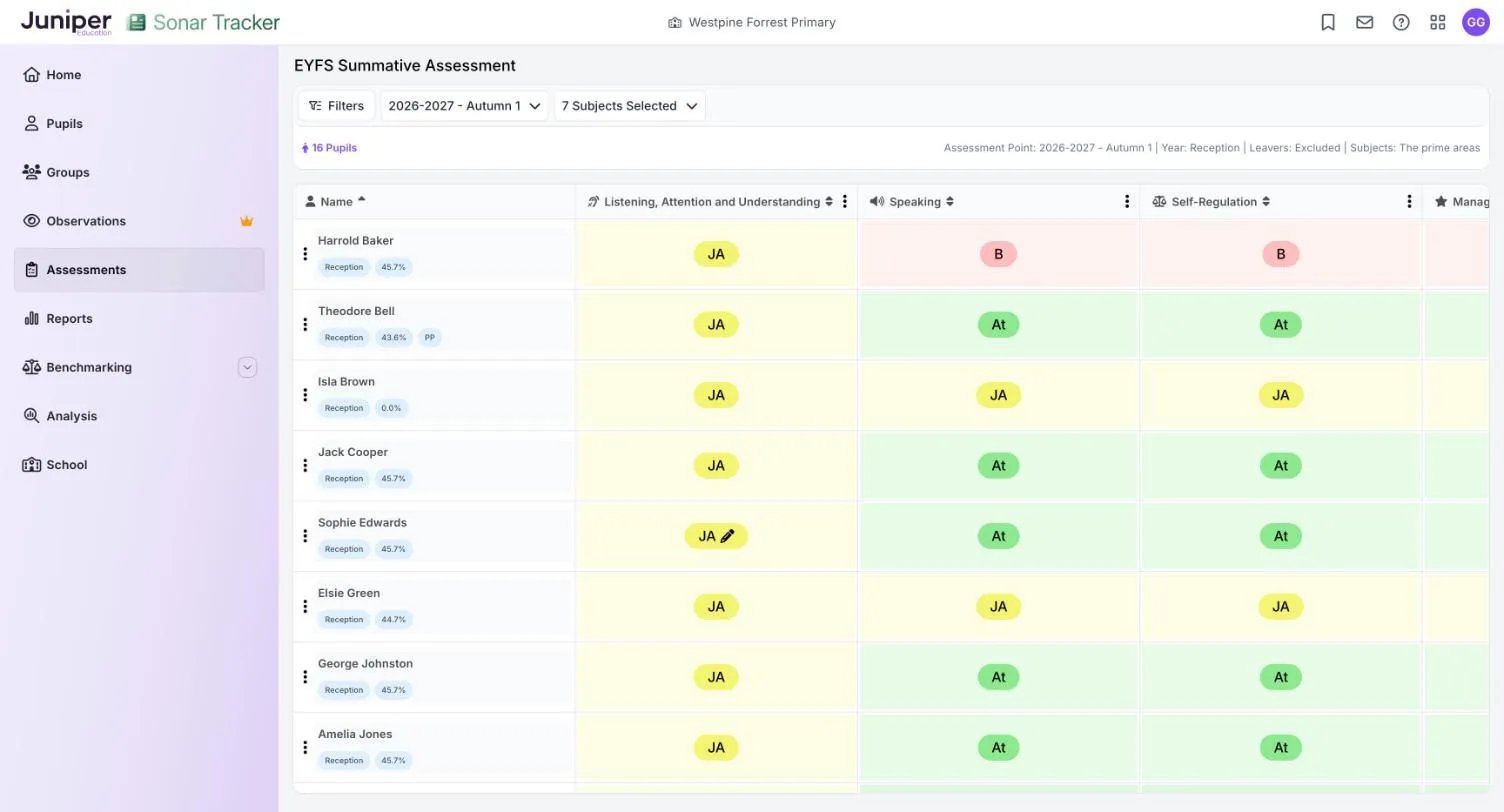The width and height of the screenshot is (1504, 812).
Task: Open Analysis in sidebar
Action: (x=139, y=416)
